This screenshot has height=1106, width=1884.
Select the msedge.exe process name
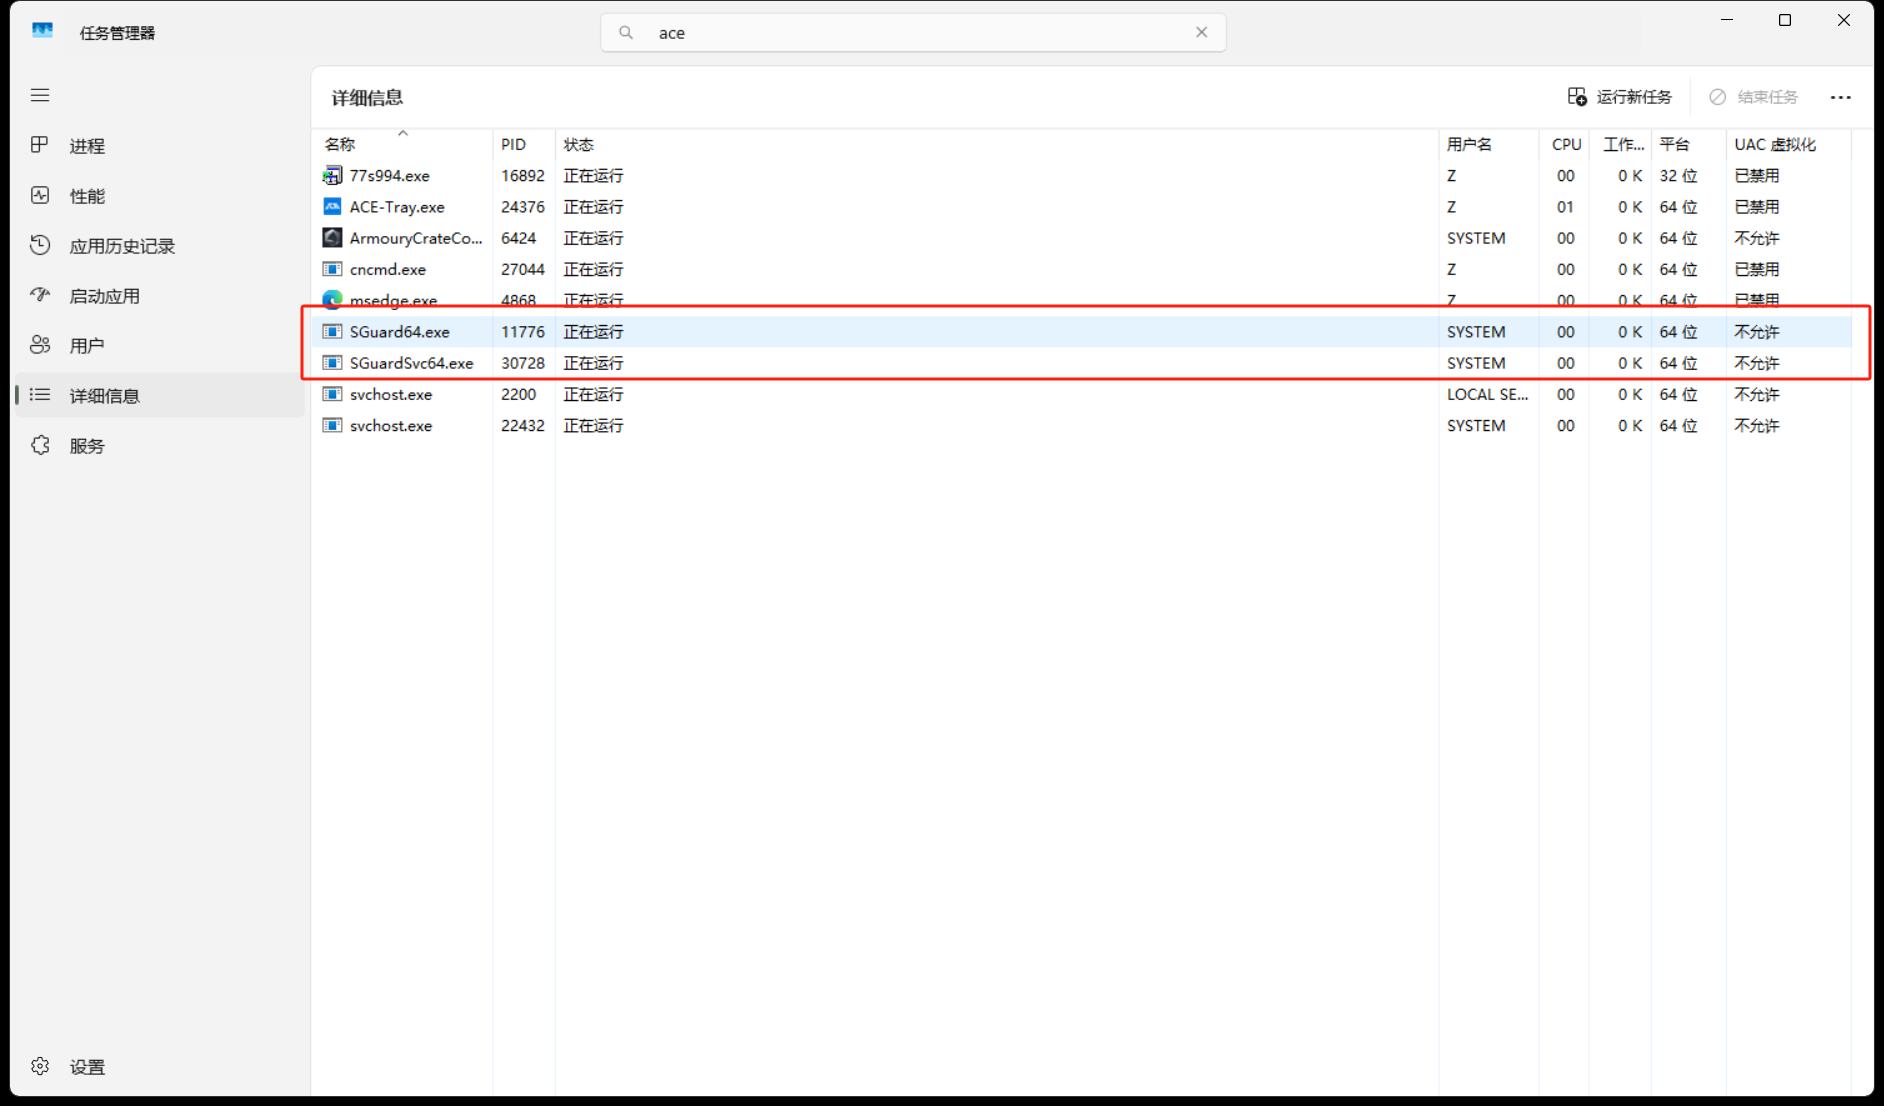click(x=393, y=300)
